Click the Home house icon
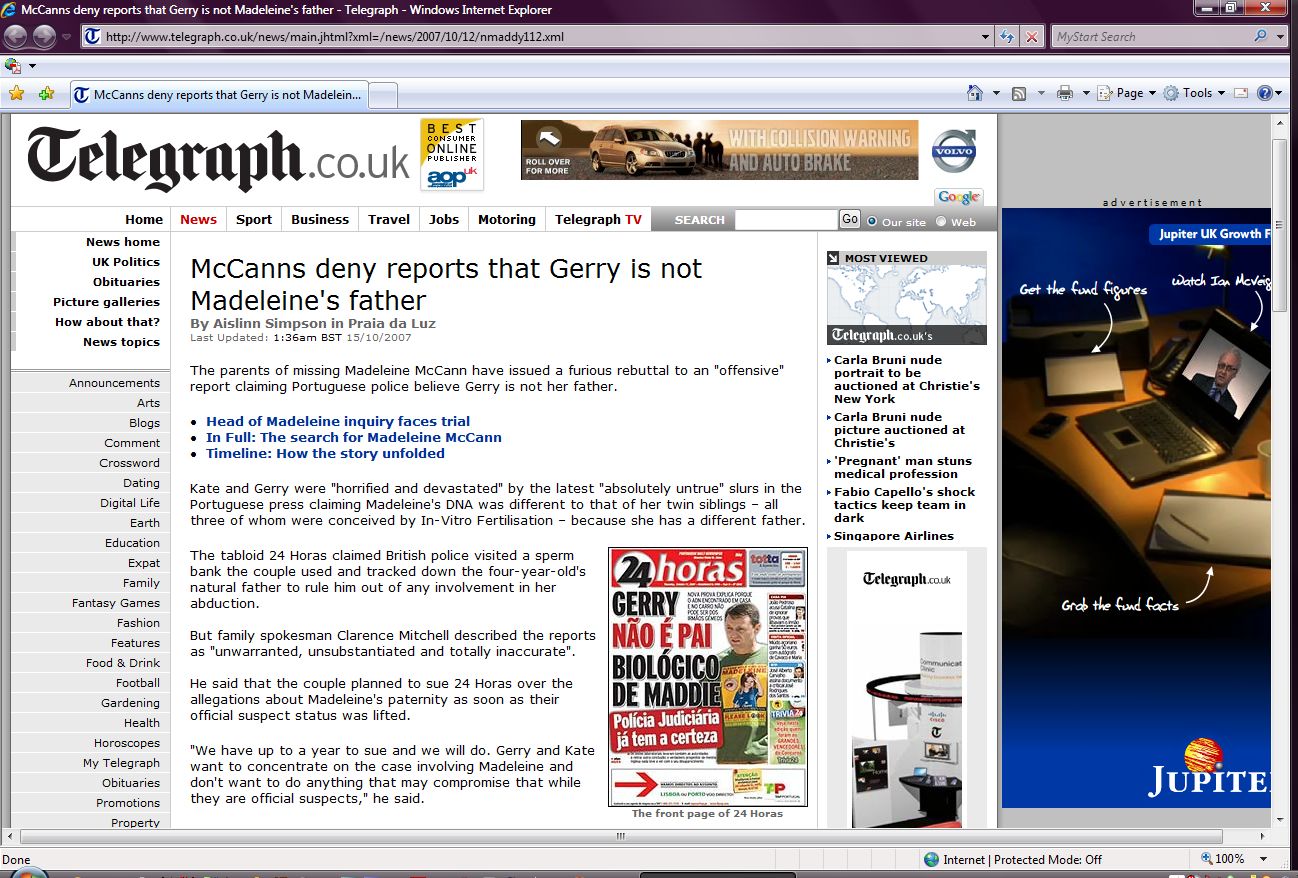The image size is (1298, 878). click(975, 93)
